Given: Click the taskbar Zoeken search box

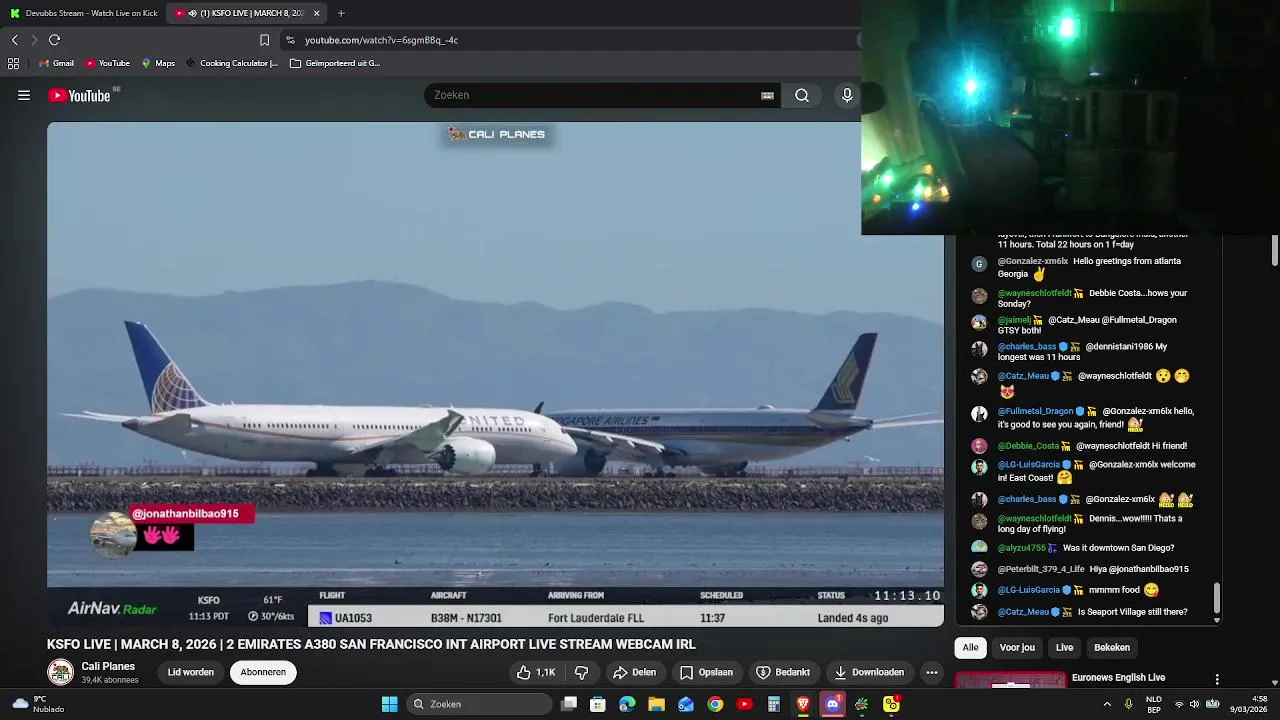Looking at the screenshot, I should 481,704.
